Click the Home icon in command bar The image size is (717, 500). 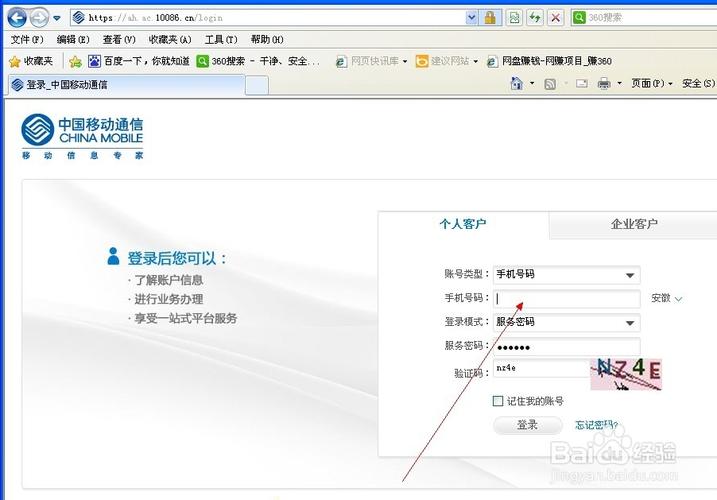coord(517,83)
